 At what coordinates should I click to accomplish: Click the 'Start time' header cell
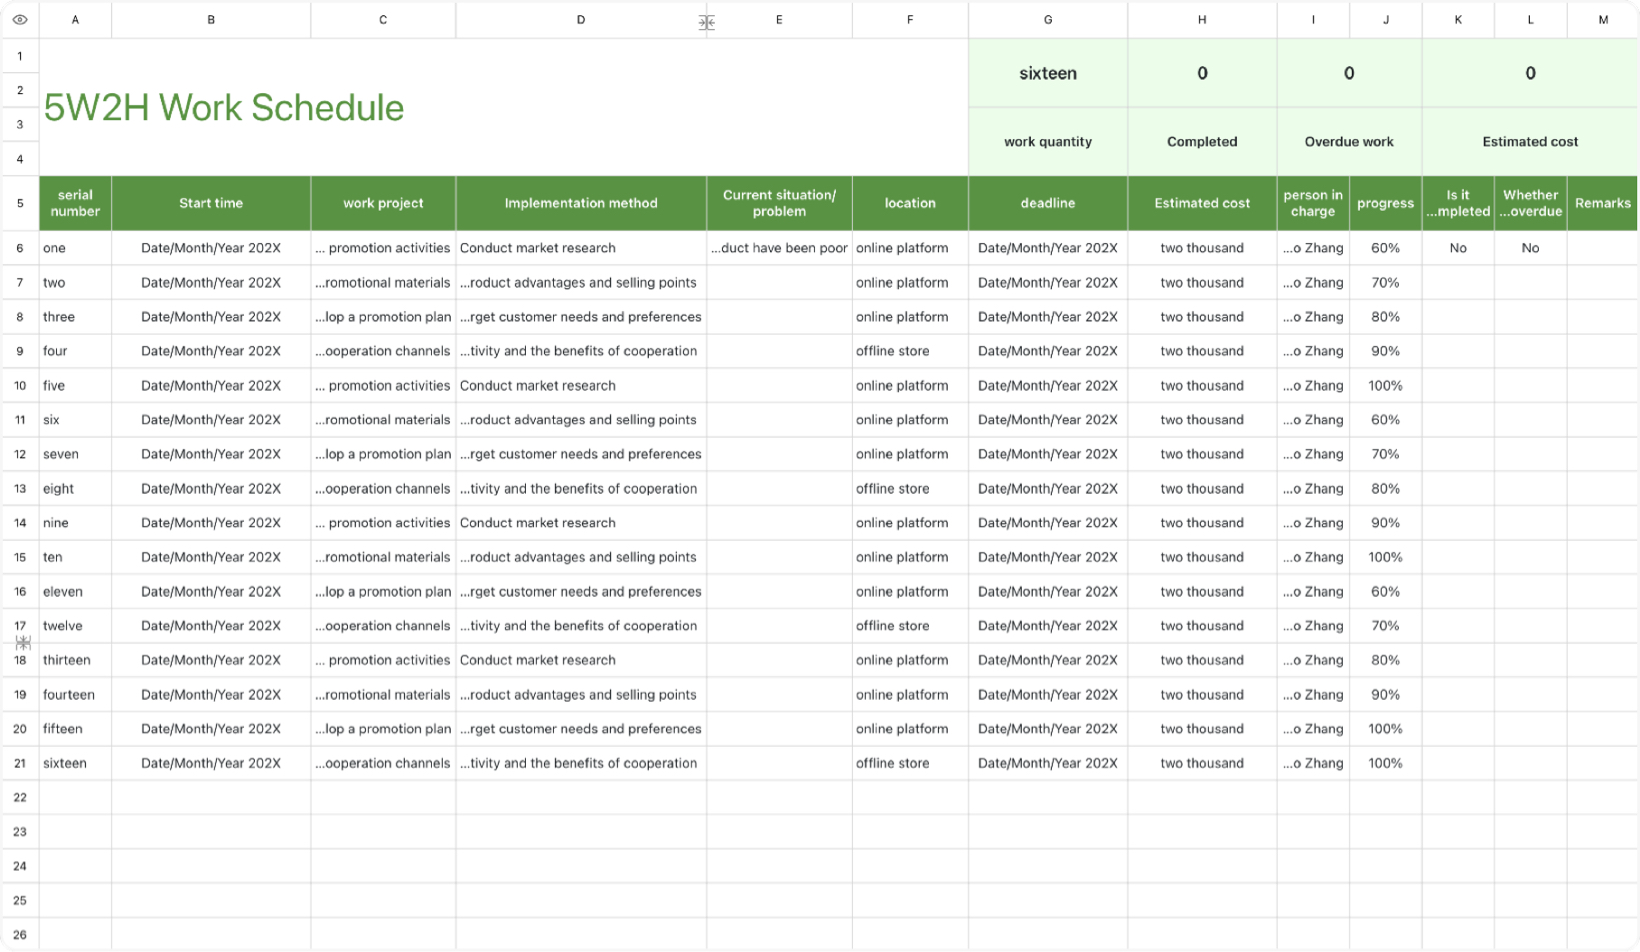point(211,203)
